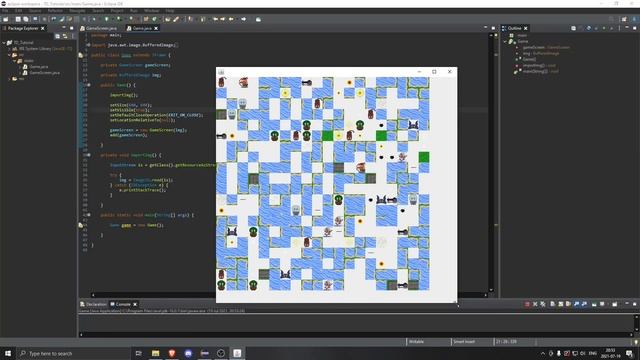Viewport: 640px width, 360px height.
Task: Click Writable in status bar
Action: coord(416,342)
